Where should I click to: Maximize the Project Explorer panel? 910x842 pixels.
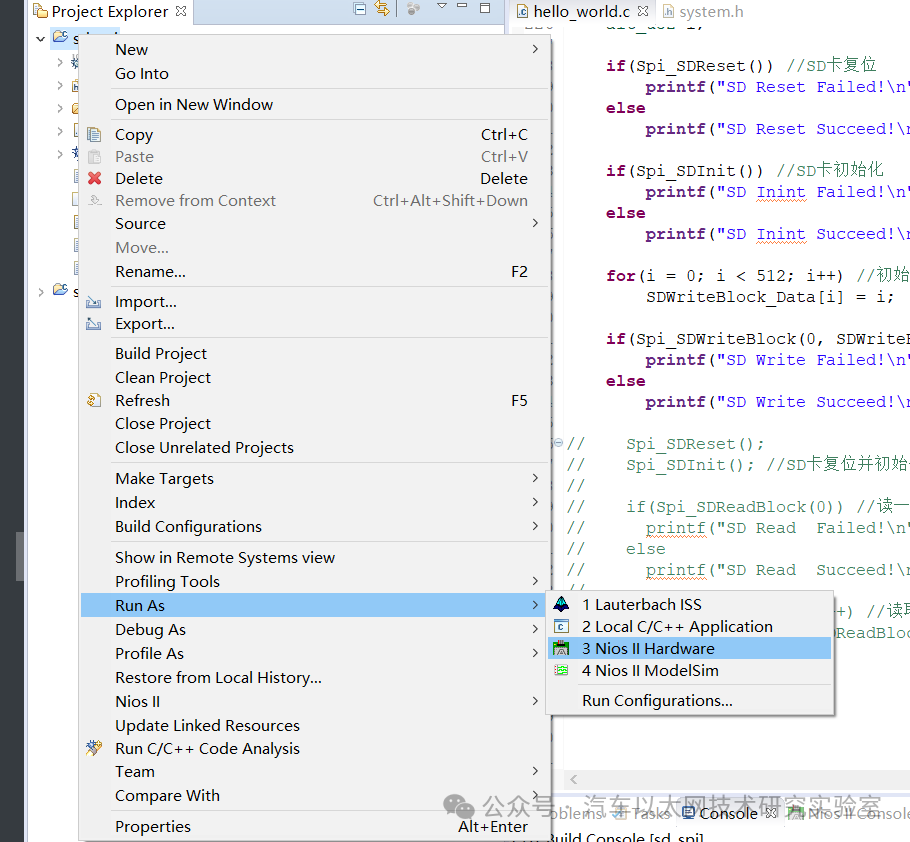pos(485,8)
